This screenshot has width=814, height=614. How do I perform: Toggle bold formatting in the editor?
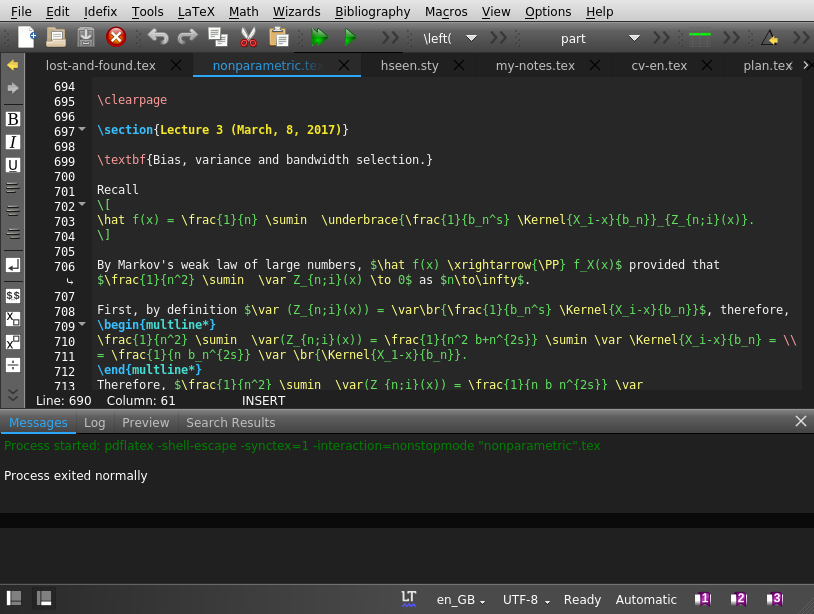pyautogui.click(x=12, y=119)
